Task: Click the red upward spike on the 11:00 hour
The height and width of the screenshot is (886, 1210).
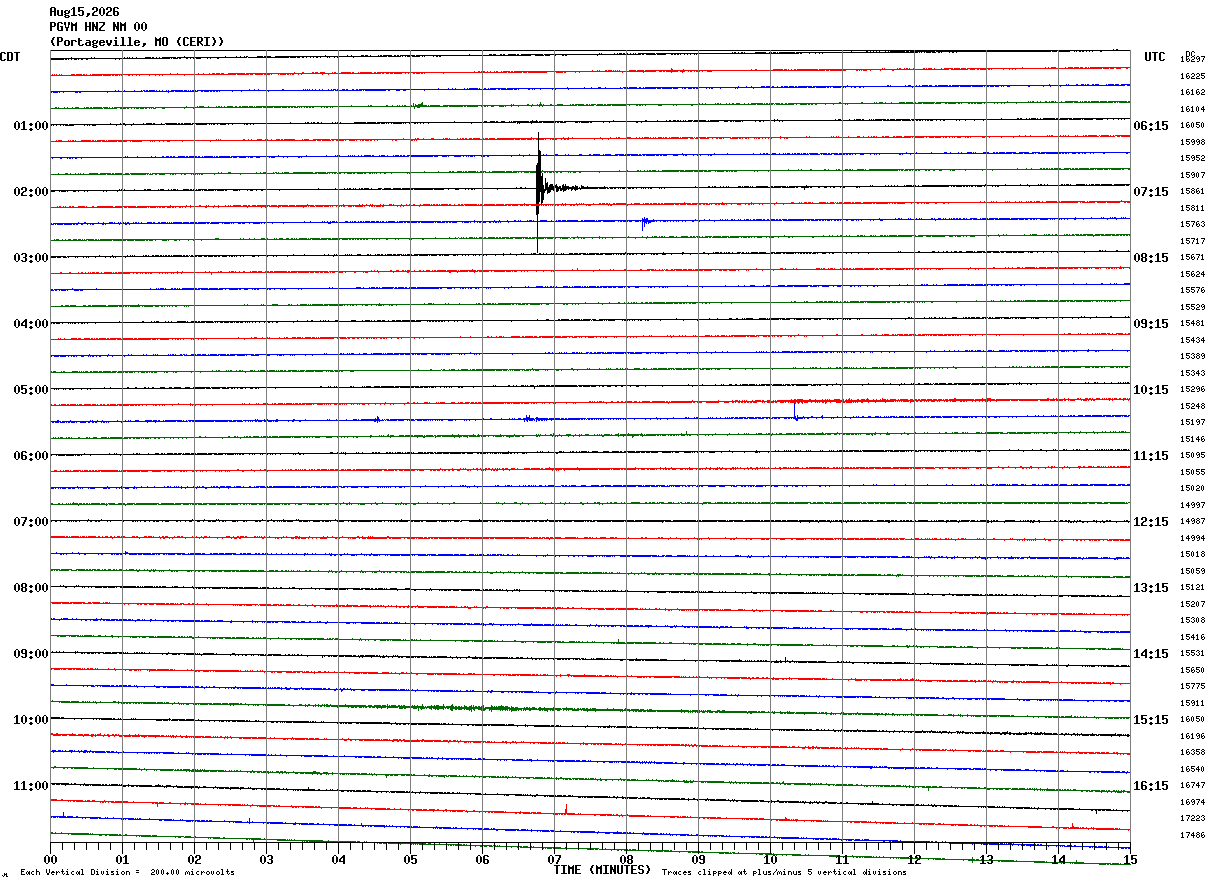Action: (566, 808)
